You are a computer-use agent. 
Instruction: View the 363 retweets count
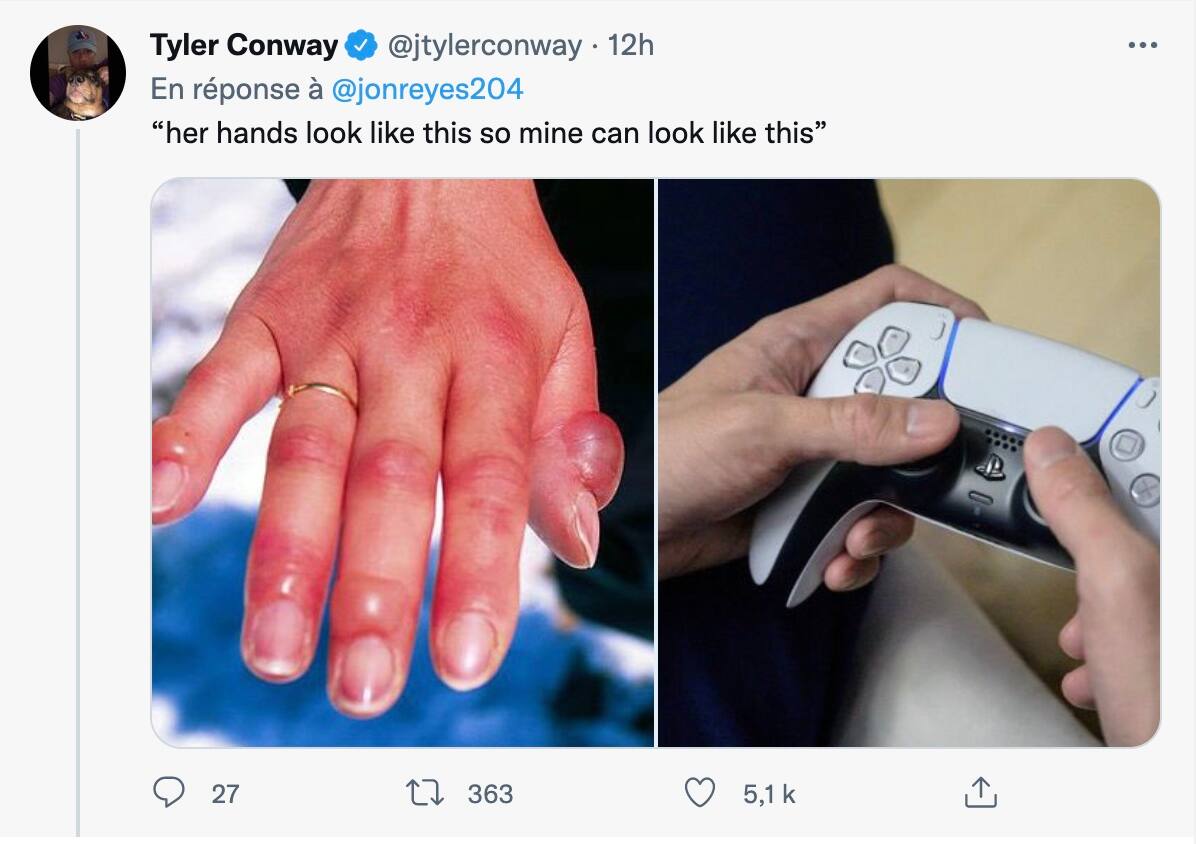(490, 794)
